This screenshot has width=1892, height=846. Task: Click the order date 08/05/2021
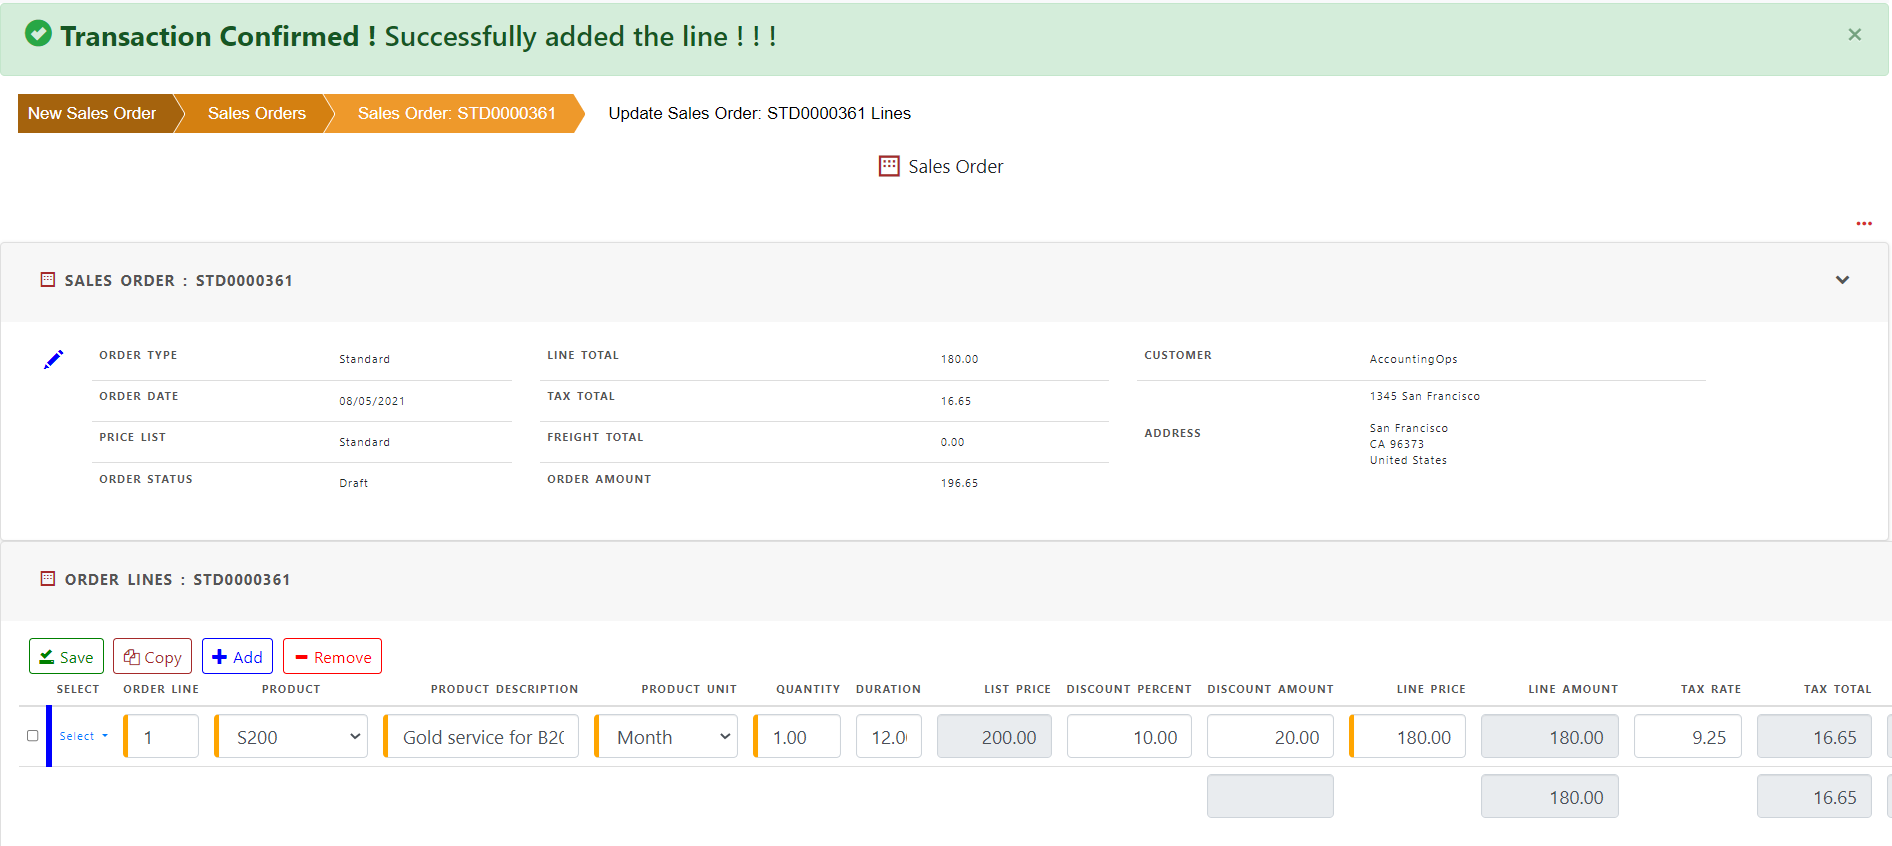pyautogui.click(x=372, y=401)
